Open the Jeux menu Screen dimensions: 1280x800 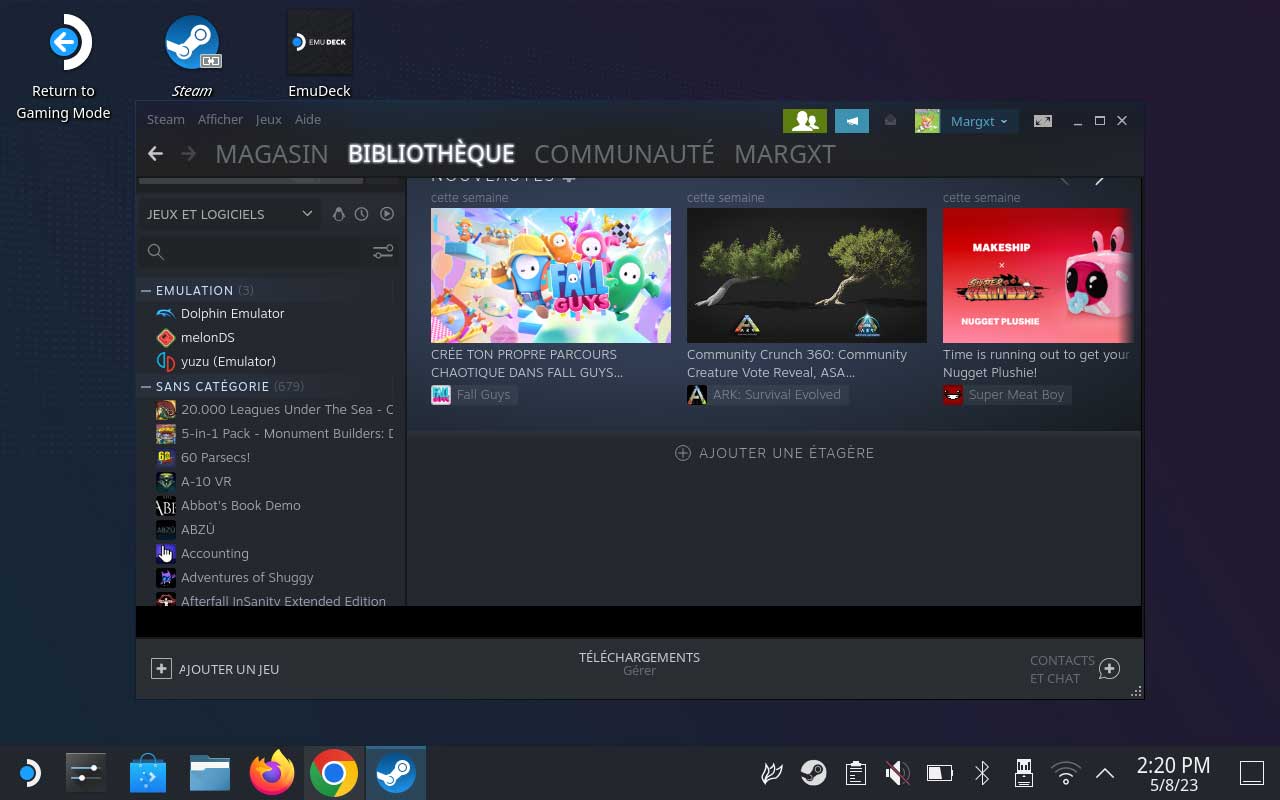click(x=269, y=119)
